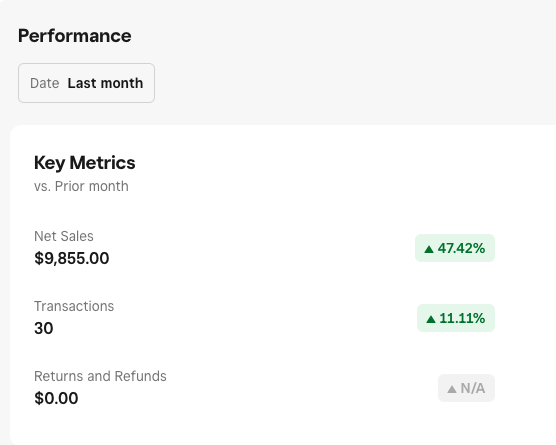This screenshot has height=445, width=556.
Task: Select the Transactions metric label
Action: [74, 306]
